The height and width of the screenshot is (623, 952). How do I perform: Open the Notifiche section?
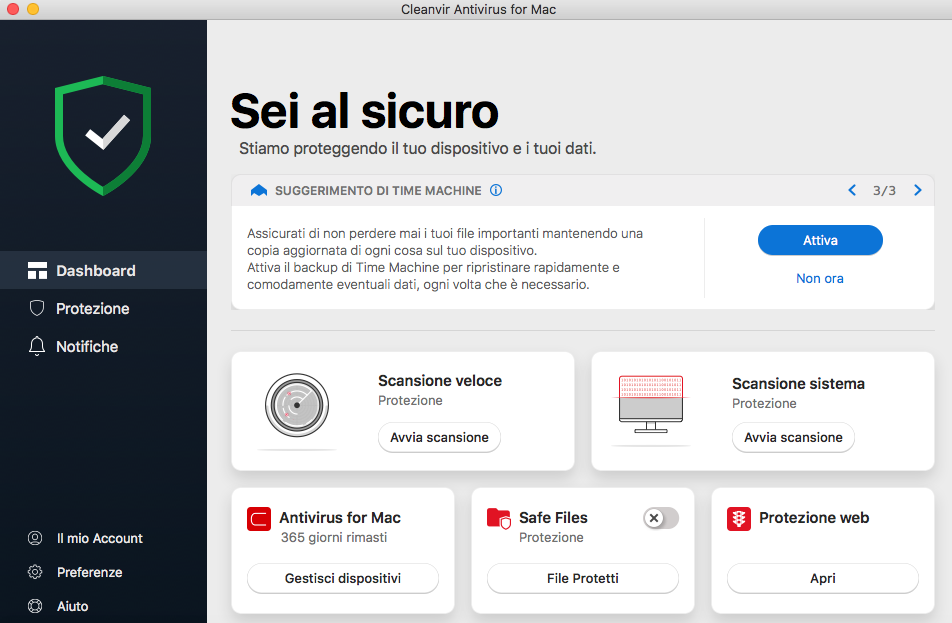click(103, 346)
